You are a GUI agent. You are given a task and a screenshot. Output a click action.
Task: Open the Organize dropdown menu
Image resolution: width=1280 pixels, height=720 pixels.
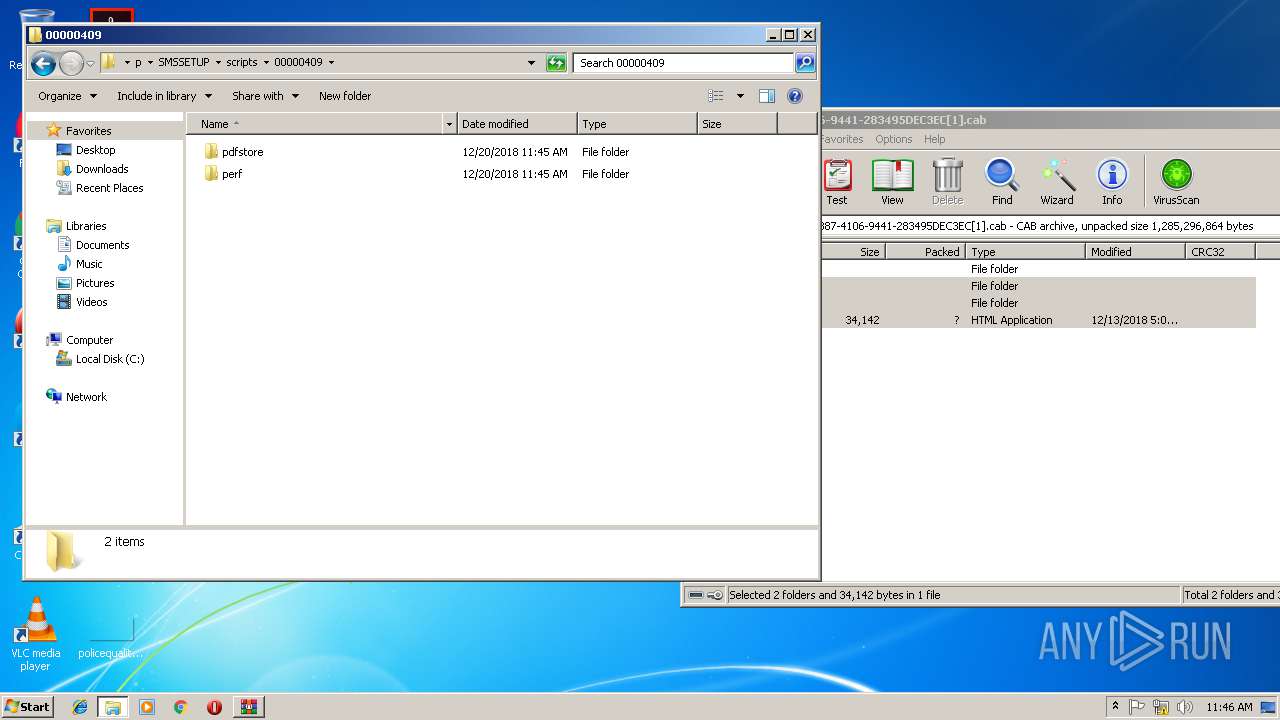67,96
